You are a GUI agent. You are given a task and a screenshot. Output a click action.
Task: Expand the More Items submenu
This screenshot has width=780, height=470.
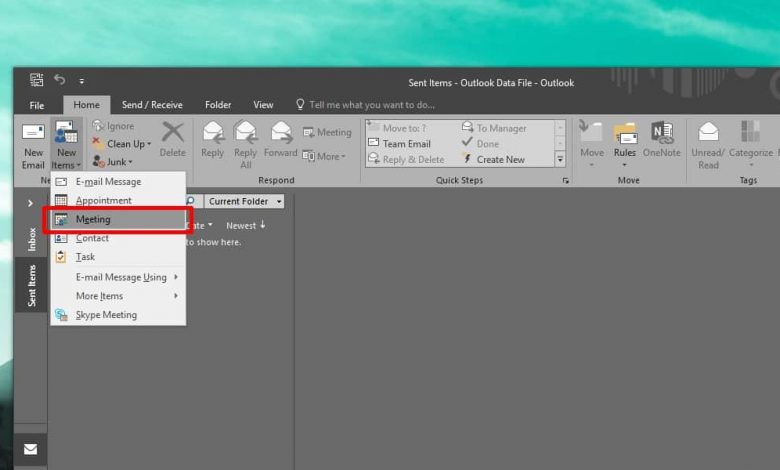pos(118,296)
